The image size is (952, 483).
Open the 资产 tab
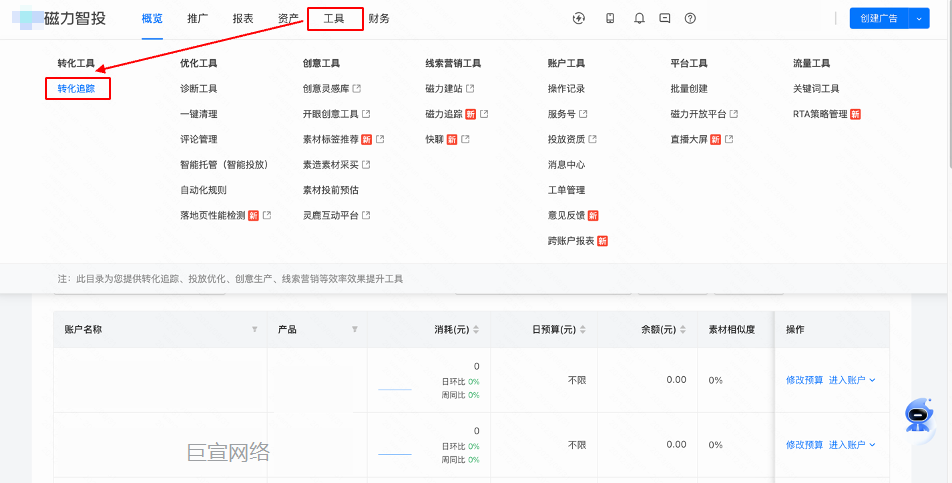pyautogui.click(x=288, y=19)
